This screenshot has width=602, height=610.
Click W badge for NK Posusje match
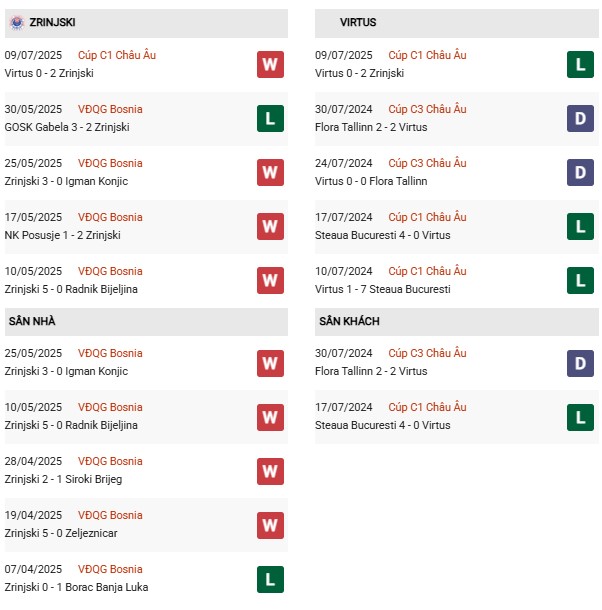[x=270, y=227]
